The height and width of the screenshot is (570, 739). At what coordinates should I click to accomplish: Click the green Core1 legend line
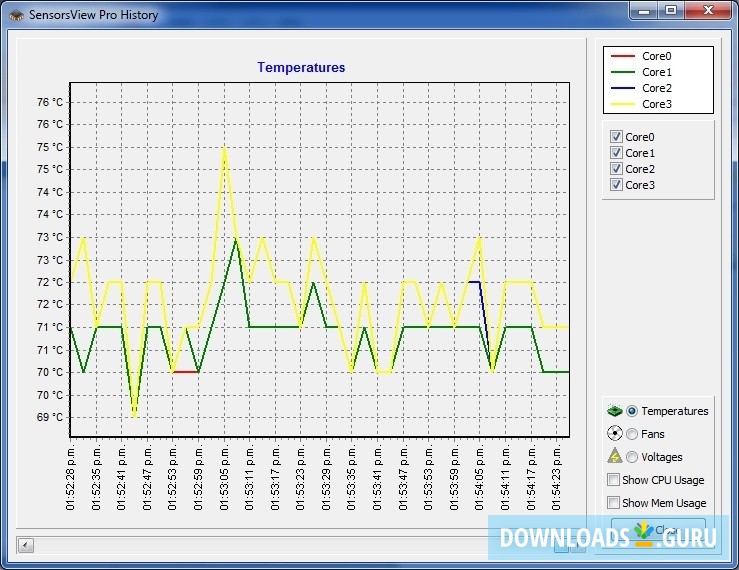coord(623,72)
